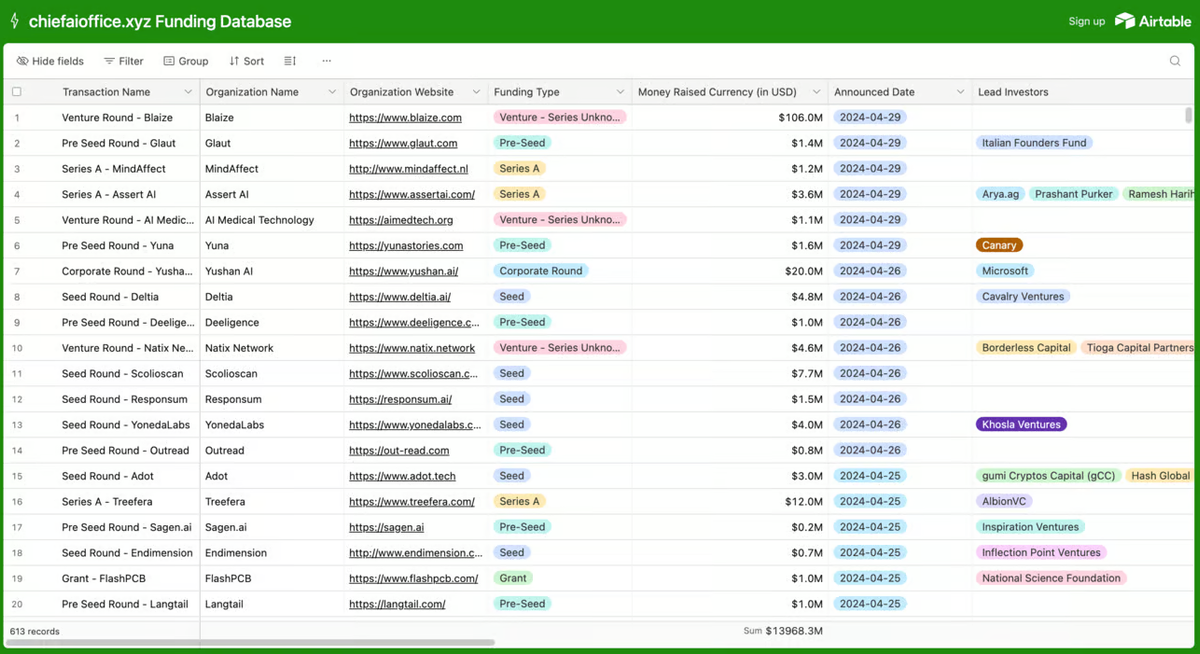Click the horizontal scrollbar at bottom

250,643
